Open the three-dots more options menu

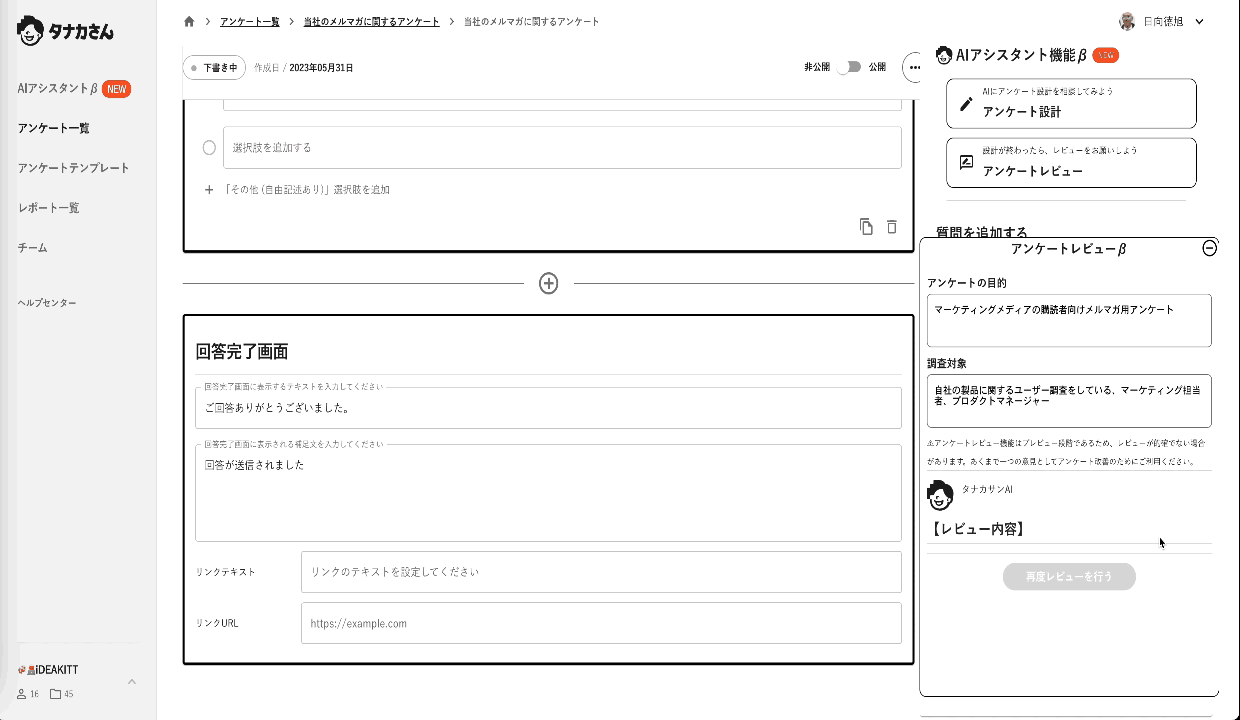point(912,67)
